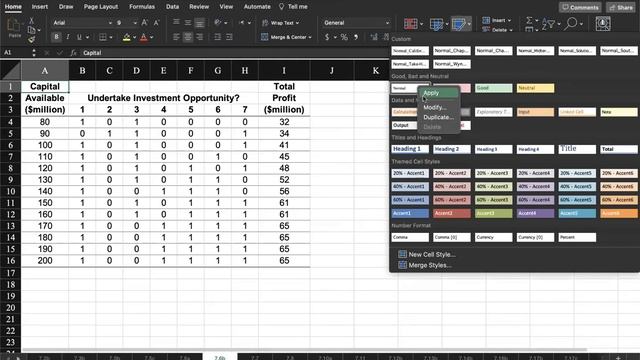
Task: Click the Borders icon
Action: [103, 37]
